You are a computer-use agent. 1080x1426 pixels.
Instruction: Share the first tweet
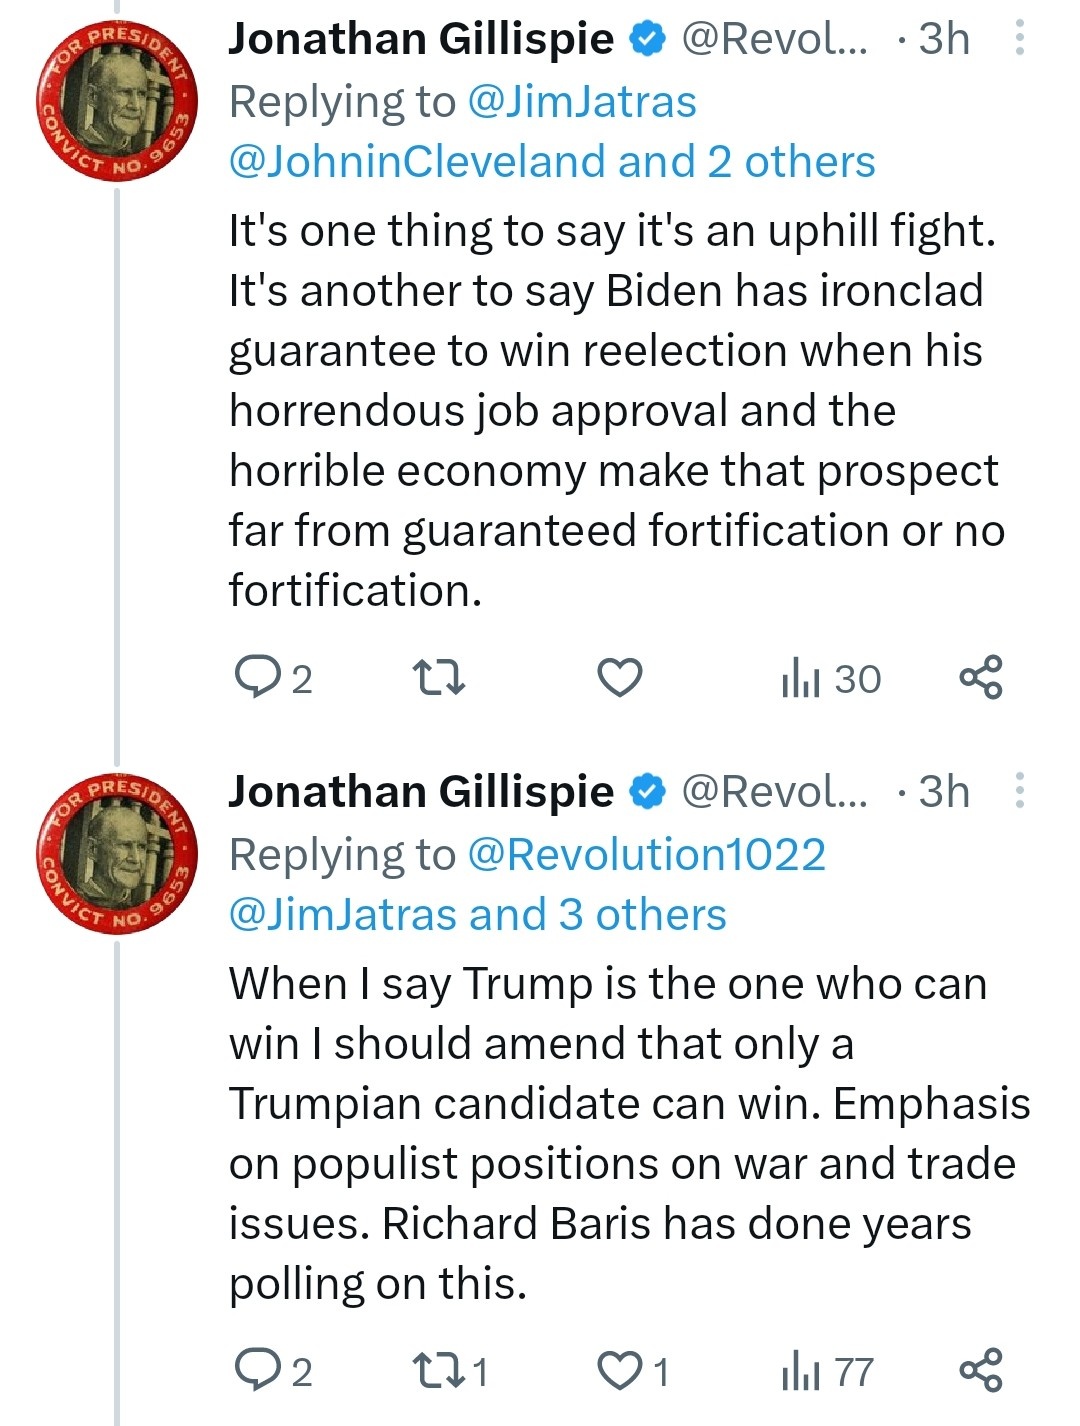pyautogui.click(x=981, y=677)
